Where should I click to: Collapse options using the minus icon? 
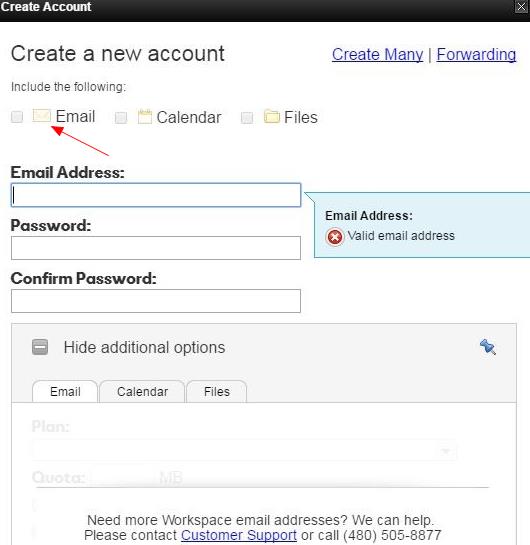click(x=40, y=347)
